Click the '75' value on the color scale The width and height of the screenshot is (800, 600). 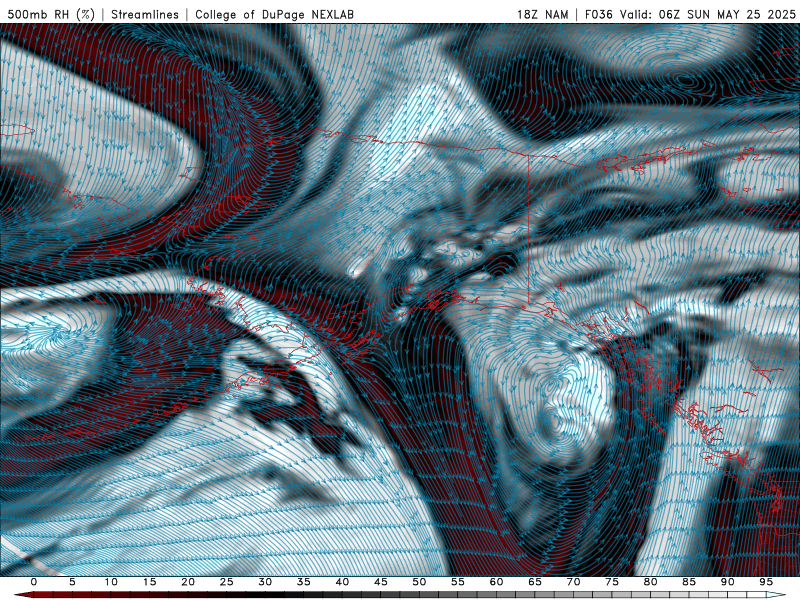[612, 582]
